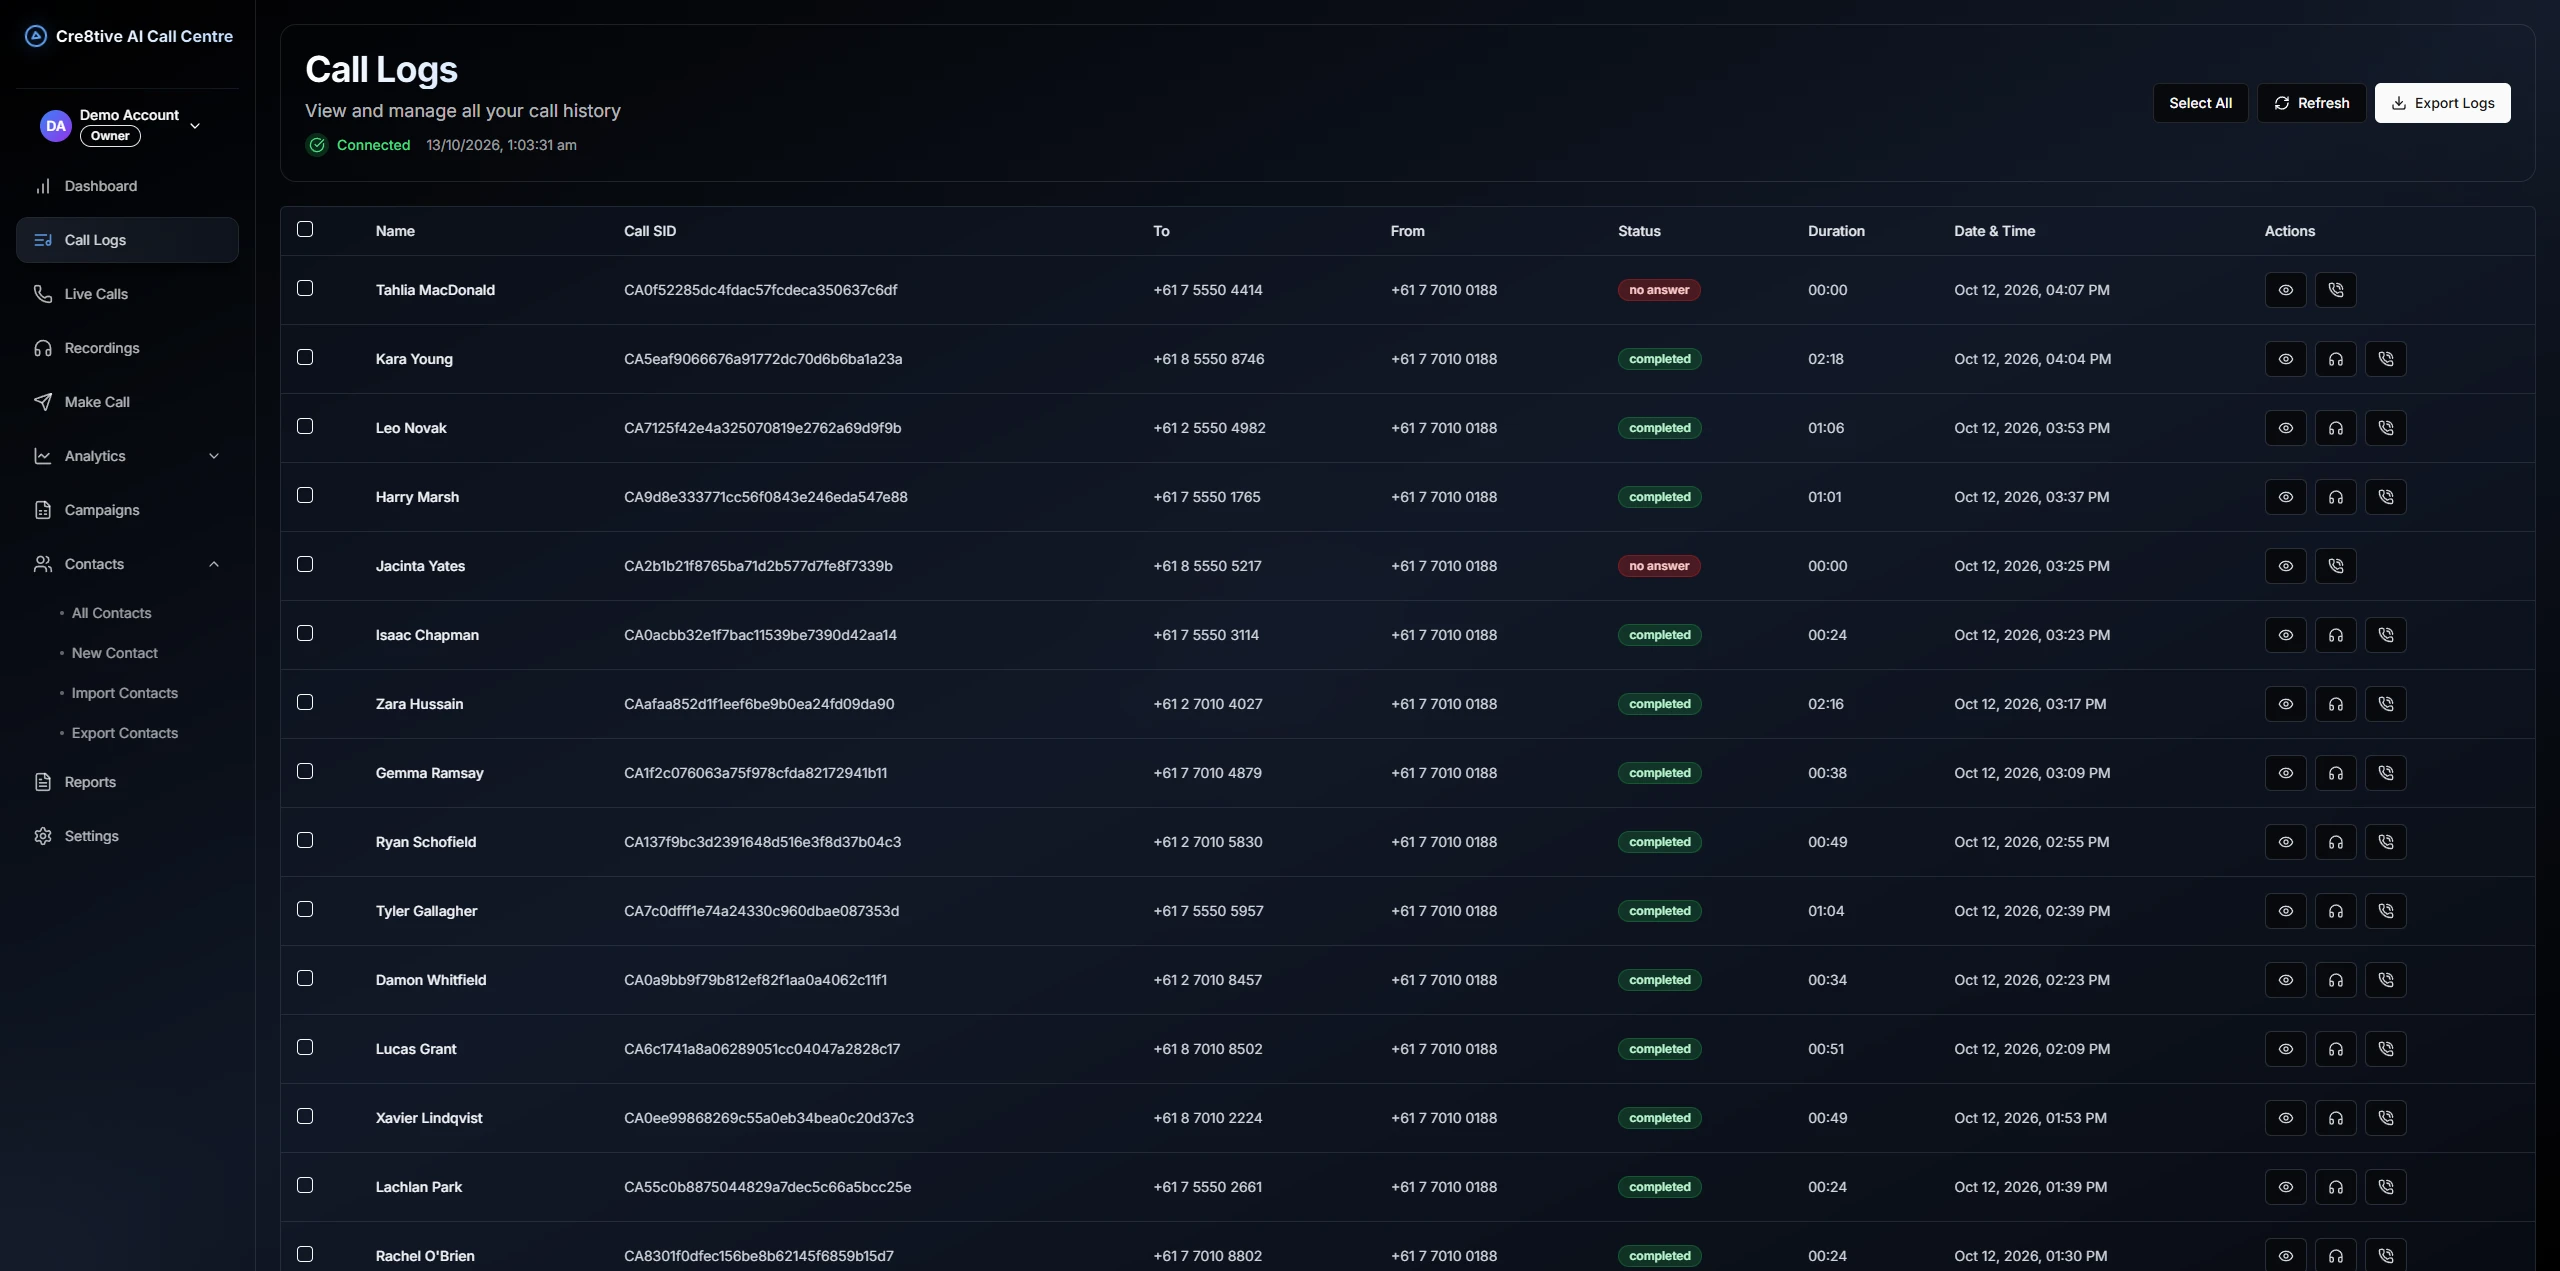View details of Tahlia MacDonald's call

pos(2285,290)
